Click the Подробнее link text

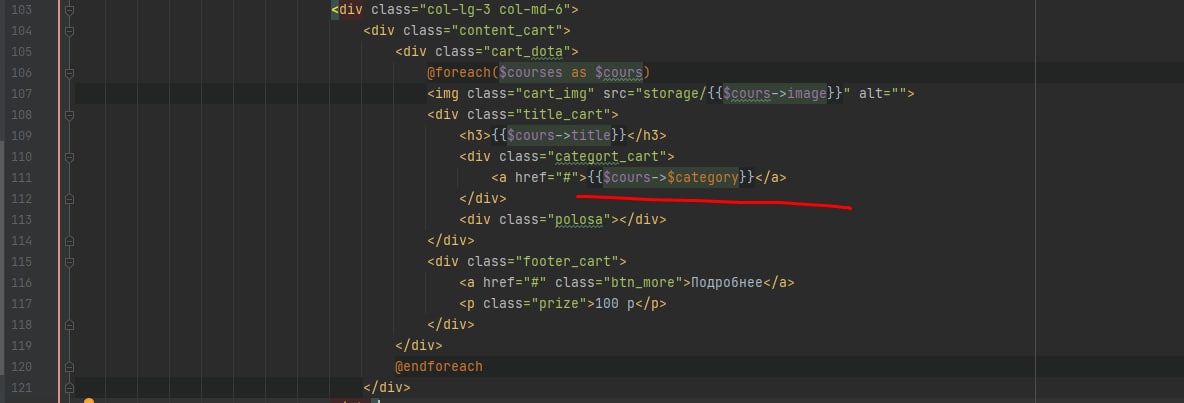[x=726, y=283]
